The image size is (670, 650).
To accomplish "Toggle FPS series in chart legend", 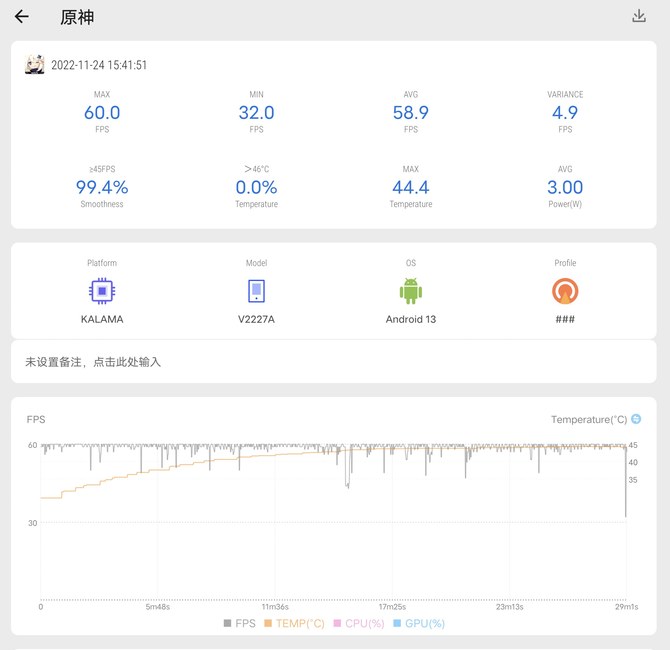I will click(x=240, y=624).
